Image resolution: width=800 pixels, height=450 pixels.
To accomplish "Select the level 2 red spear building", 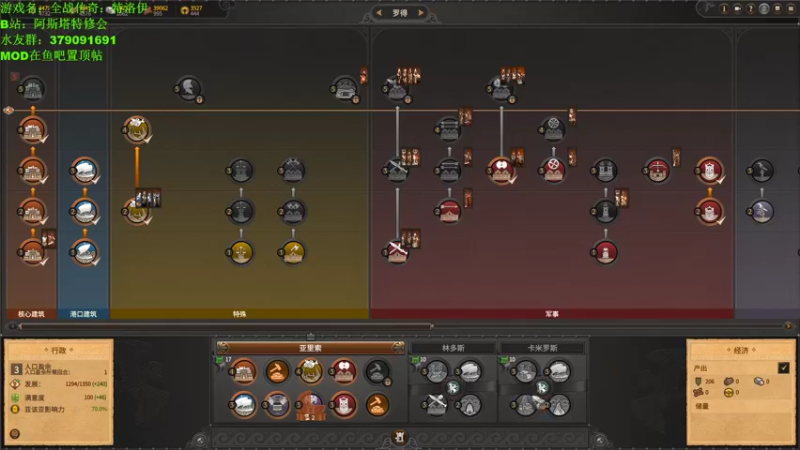I will 449,211.
